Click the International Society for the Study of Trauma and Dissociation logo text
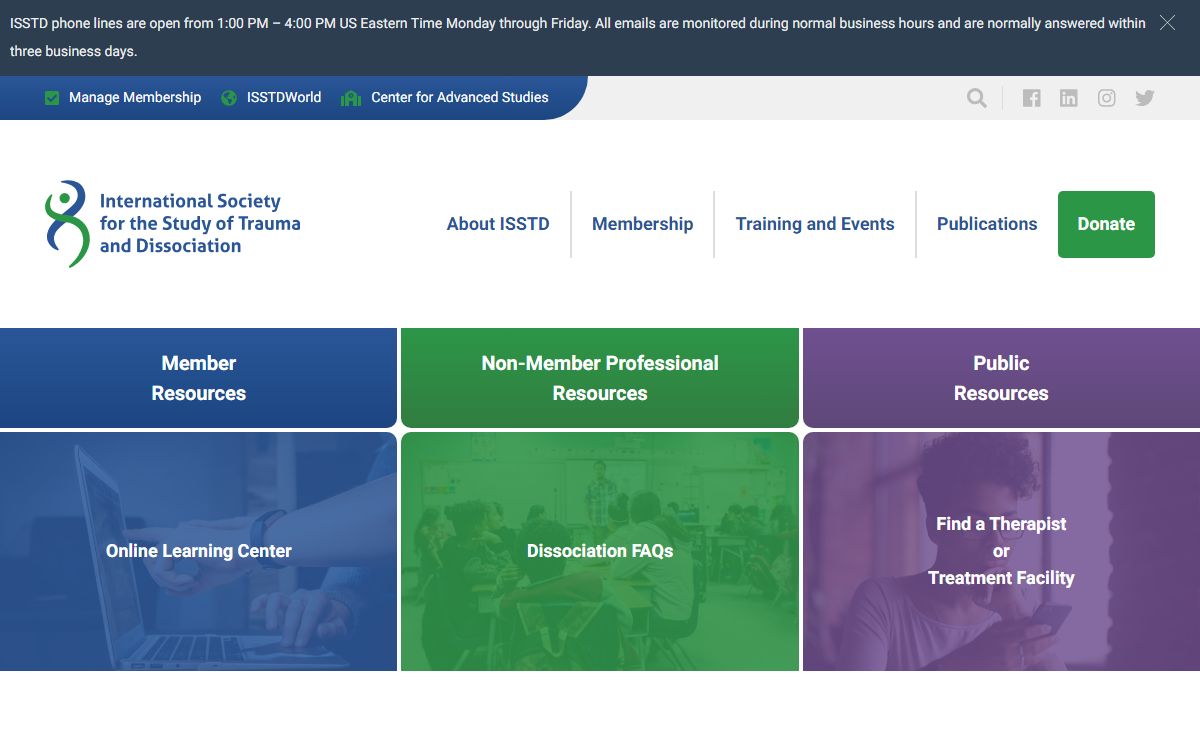 pos(200,224)
